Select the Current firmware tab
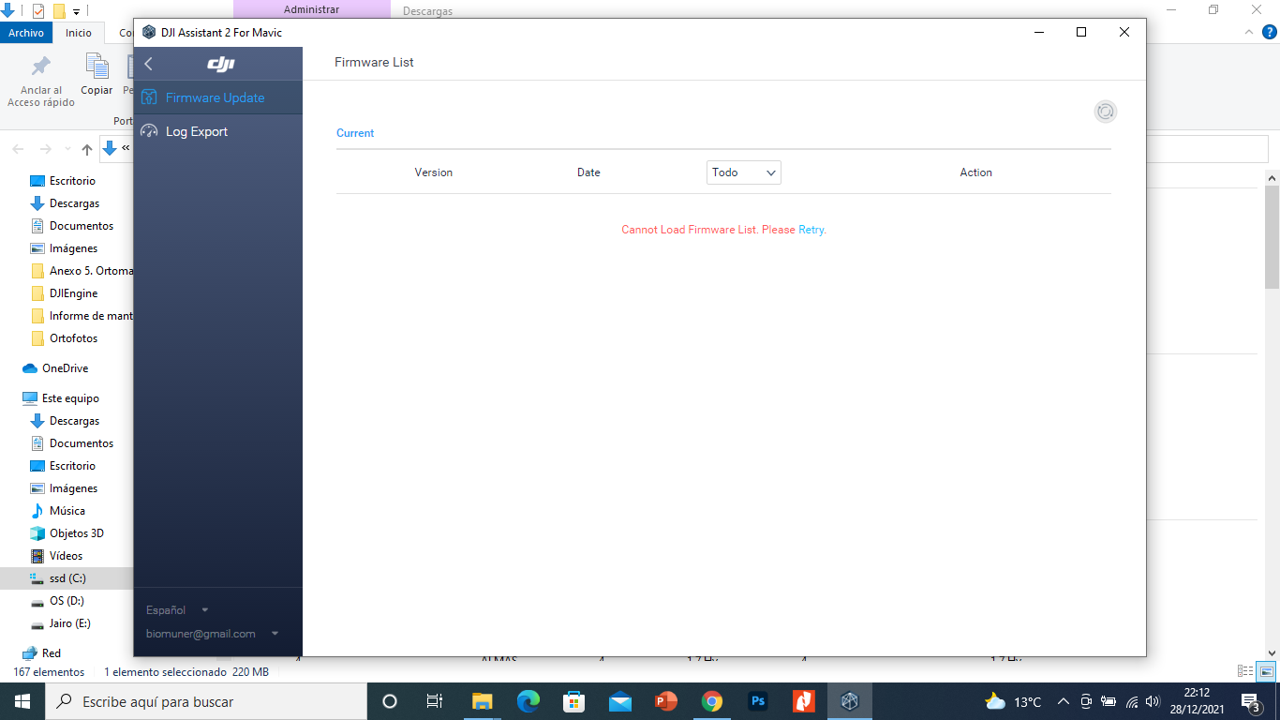 [x=355, y=133]
